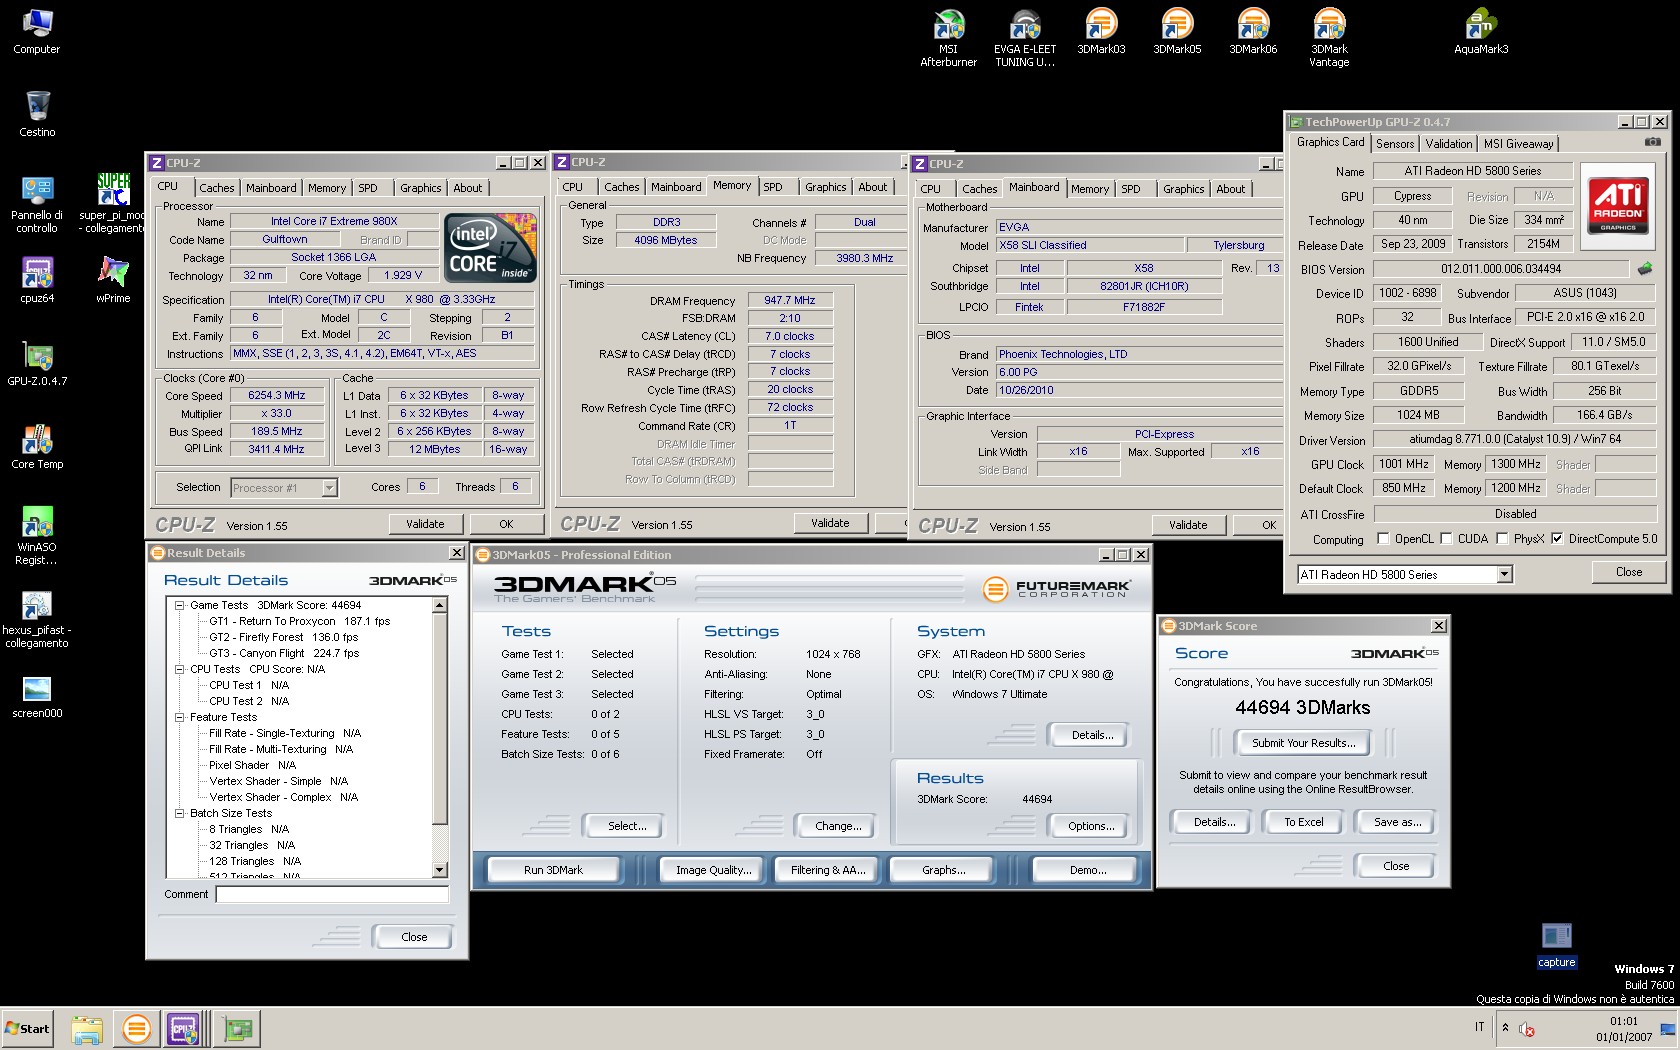The image size is (1680, 1050).
Task: Enable the CUDA checkbox in GPU-Z
Action: click(x=1446, y=538)
